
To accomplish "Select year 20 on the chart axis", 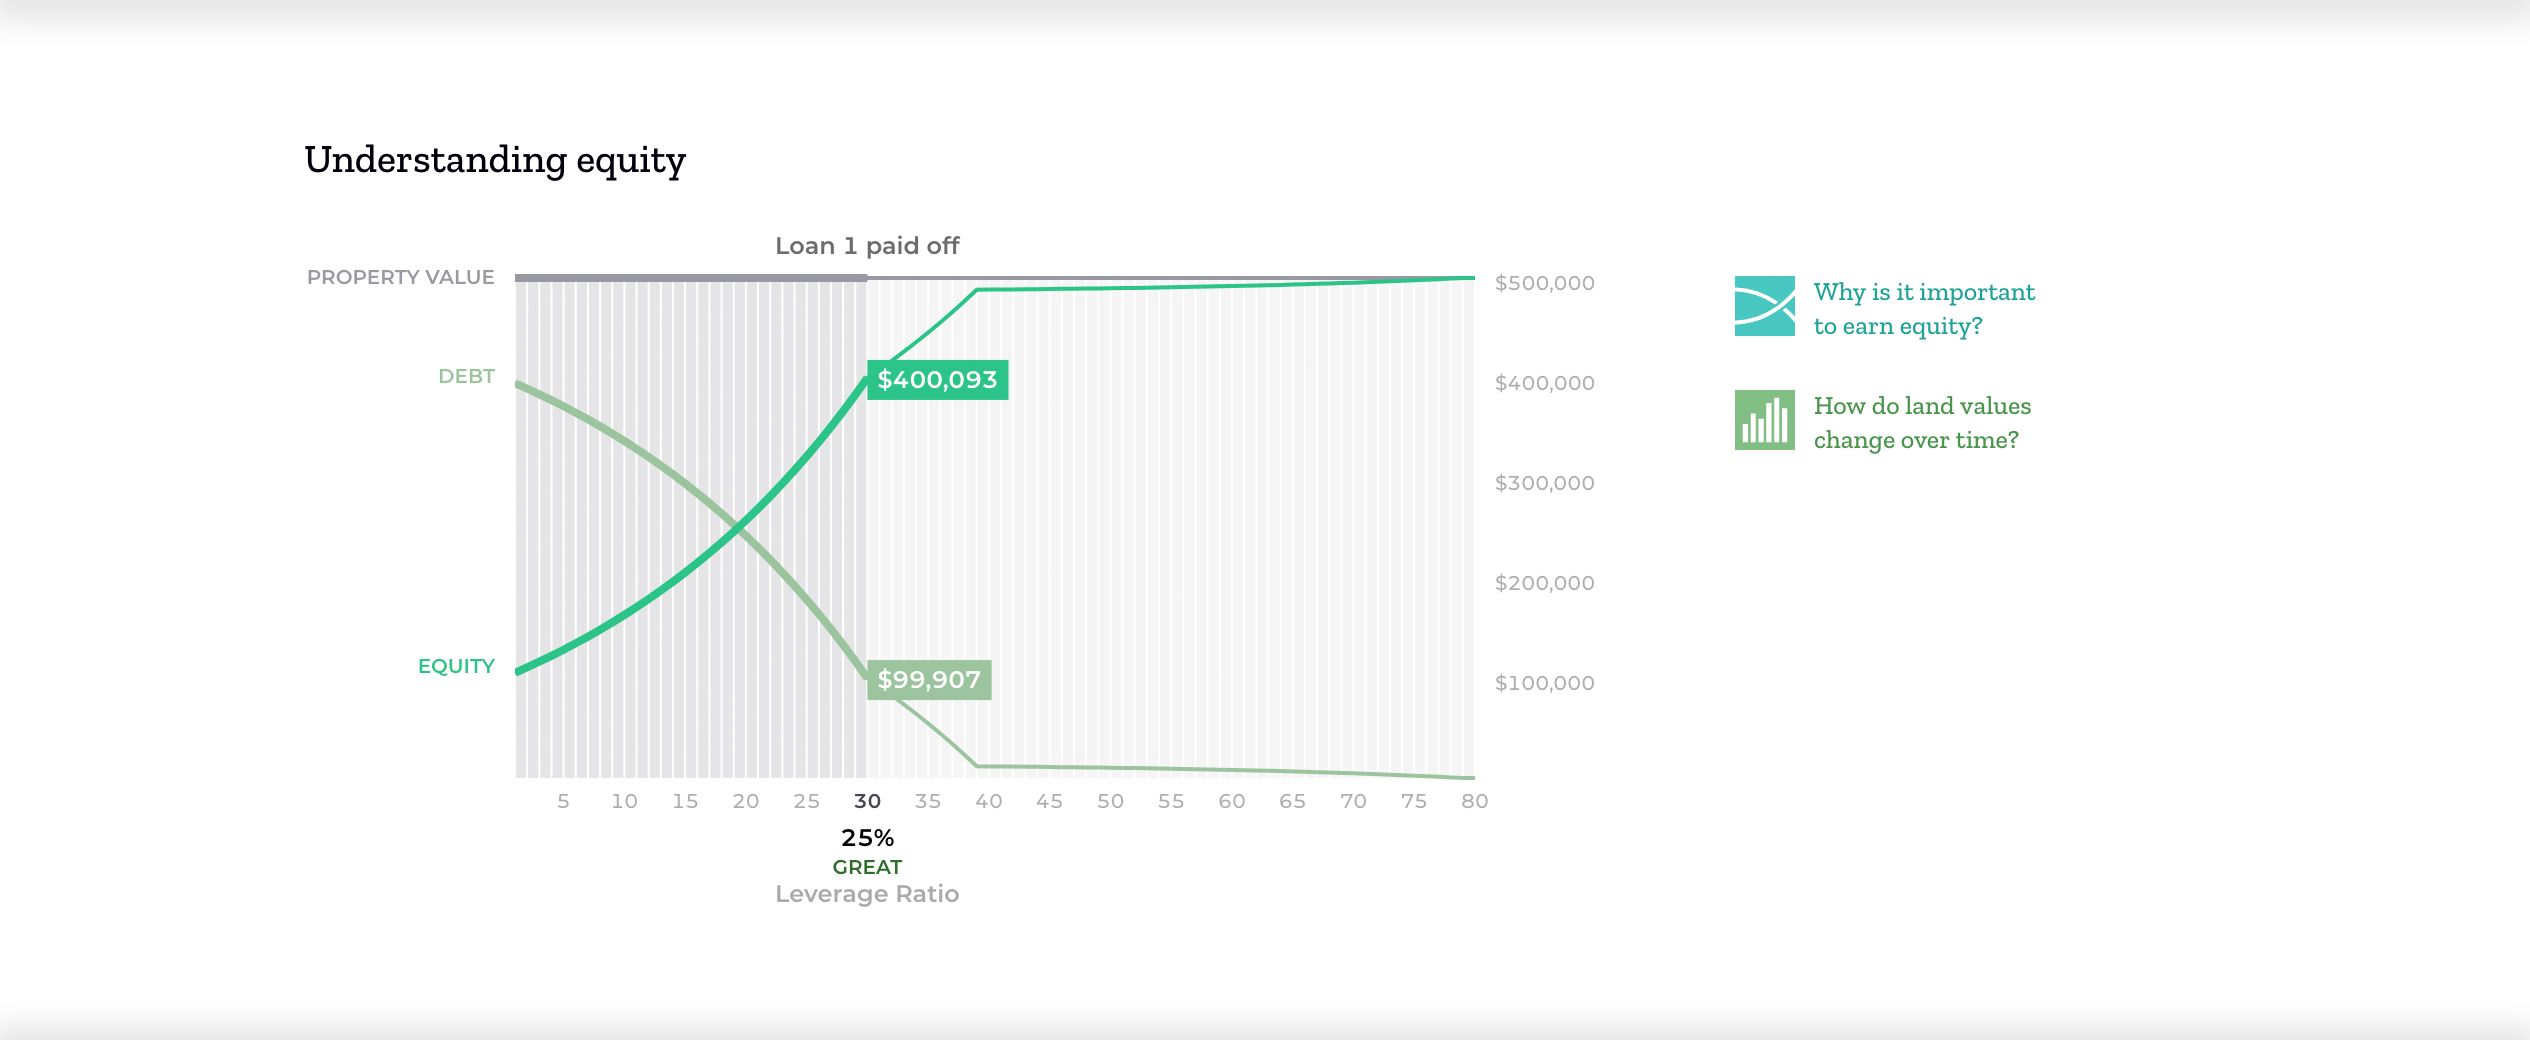I will point(746,801).
